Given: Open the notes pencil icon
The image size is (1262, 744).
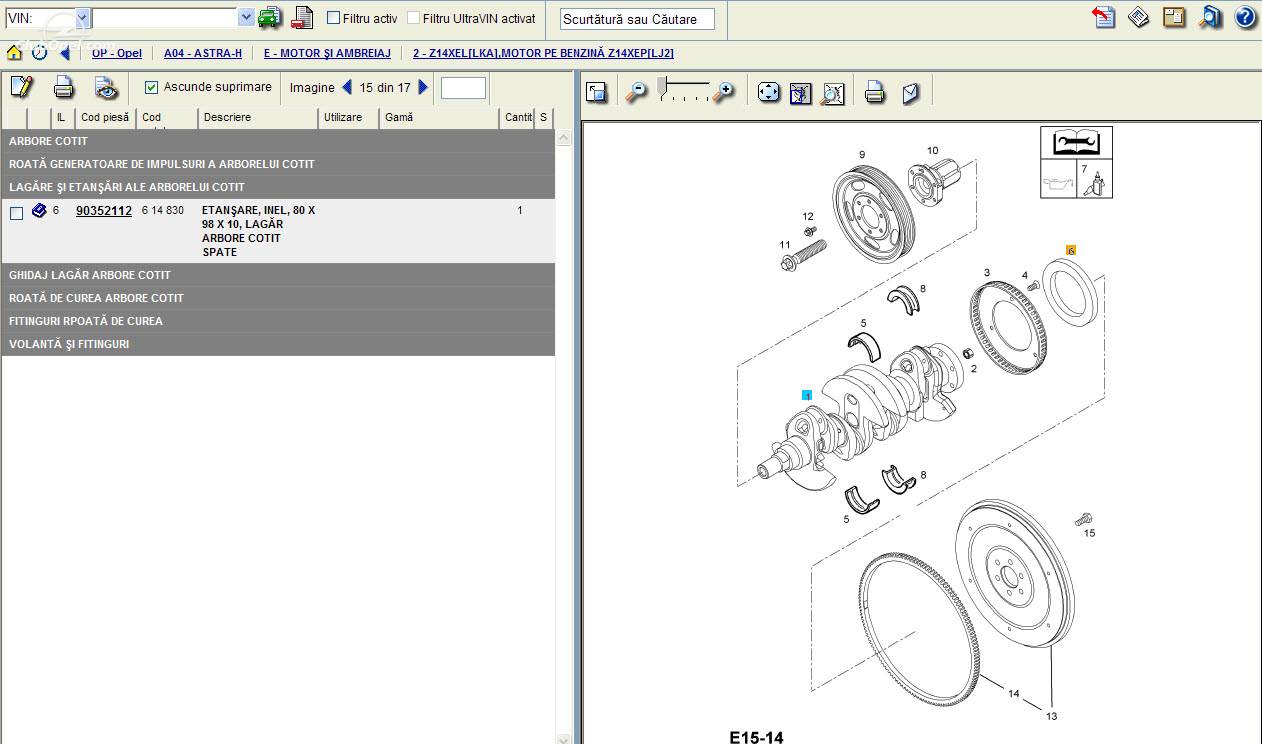Looking at the screenshot, I should pos(21,87).
